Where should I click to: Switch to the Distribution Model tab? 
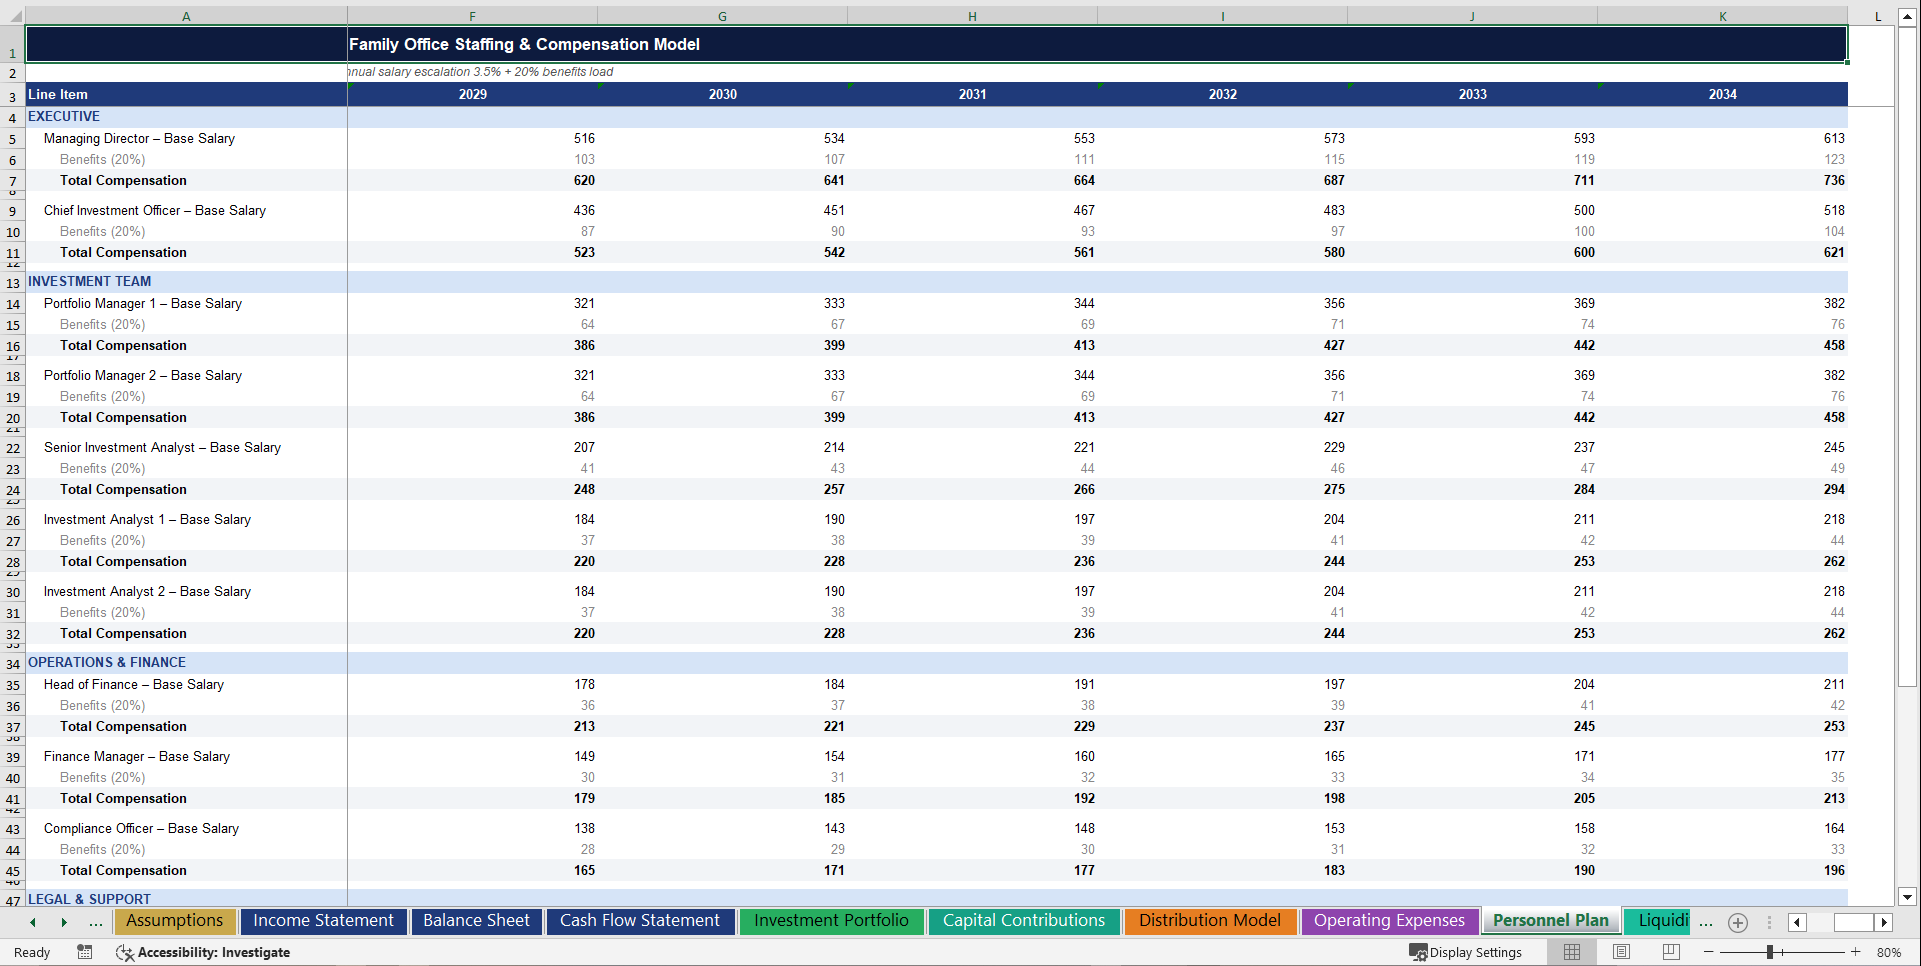1210,921
